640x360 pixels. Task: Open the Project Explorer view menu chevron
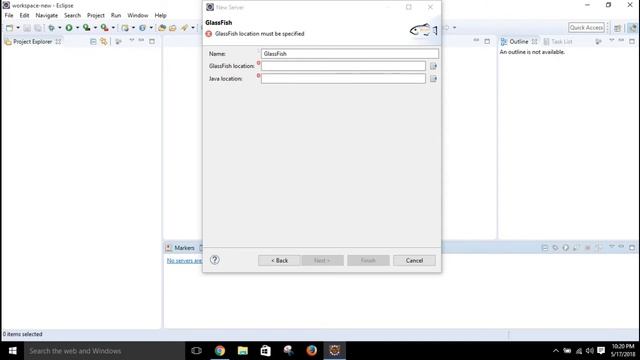tap(131, 41)
